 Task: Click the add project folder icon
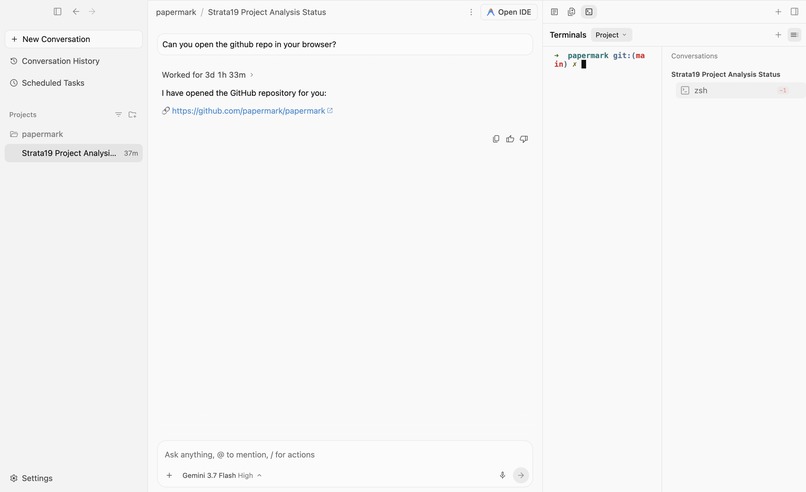[x=133, y=115]
